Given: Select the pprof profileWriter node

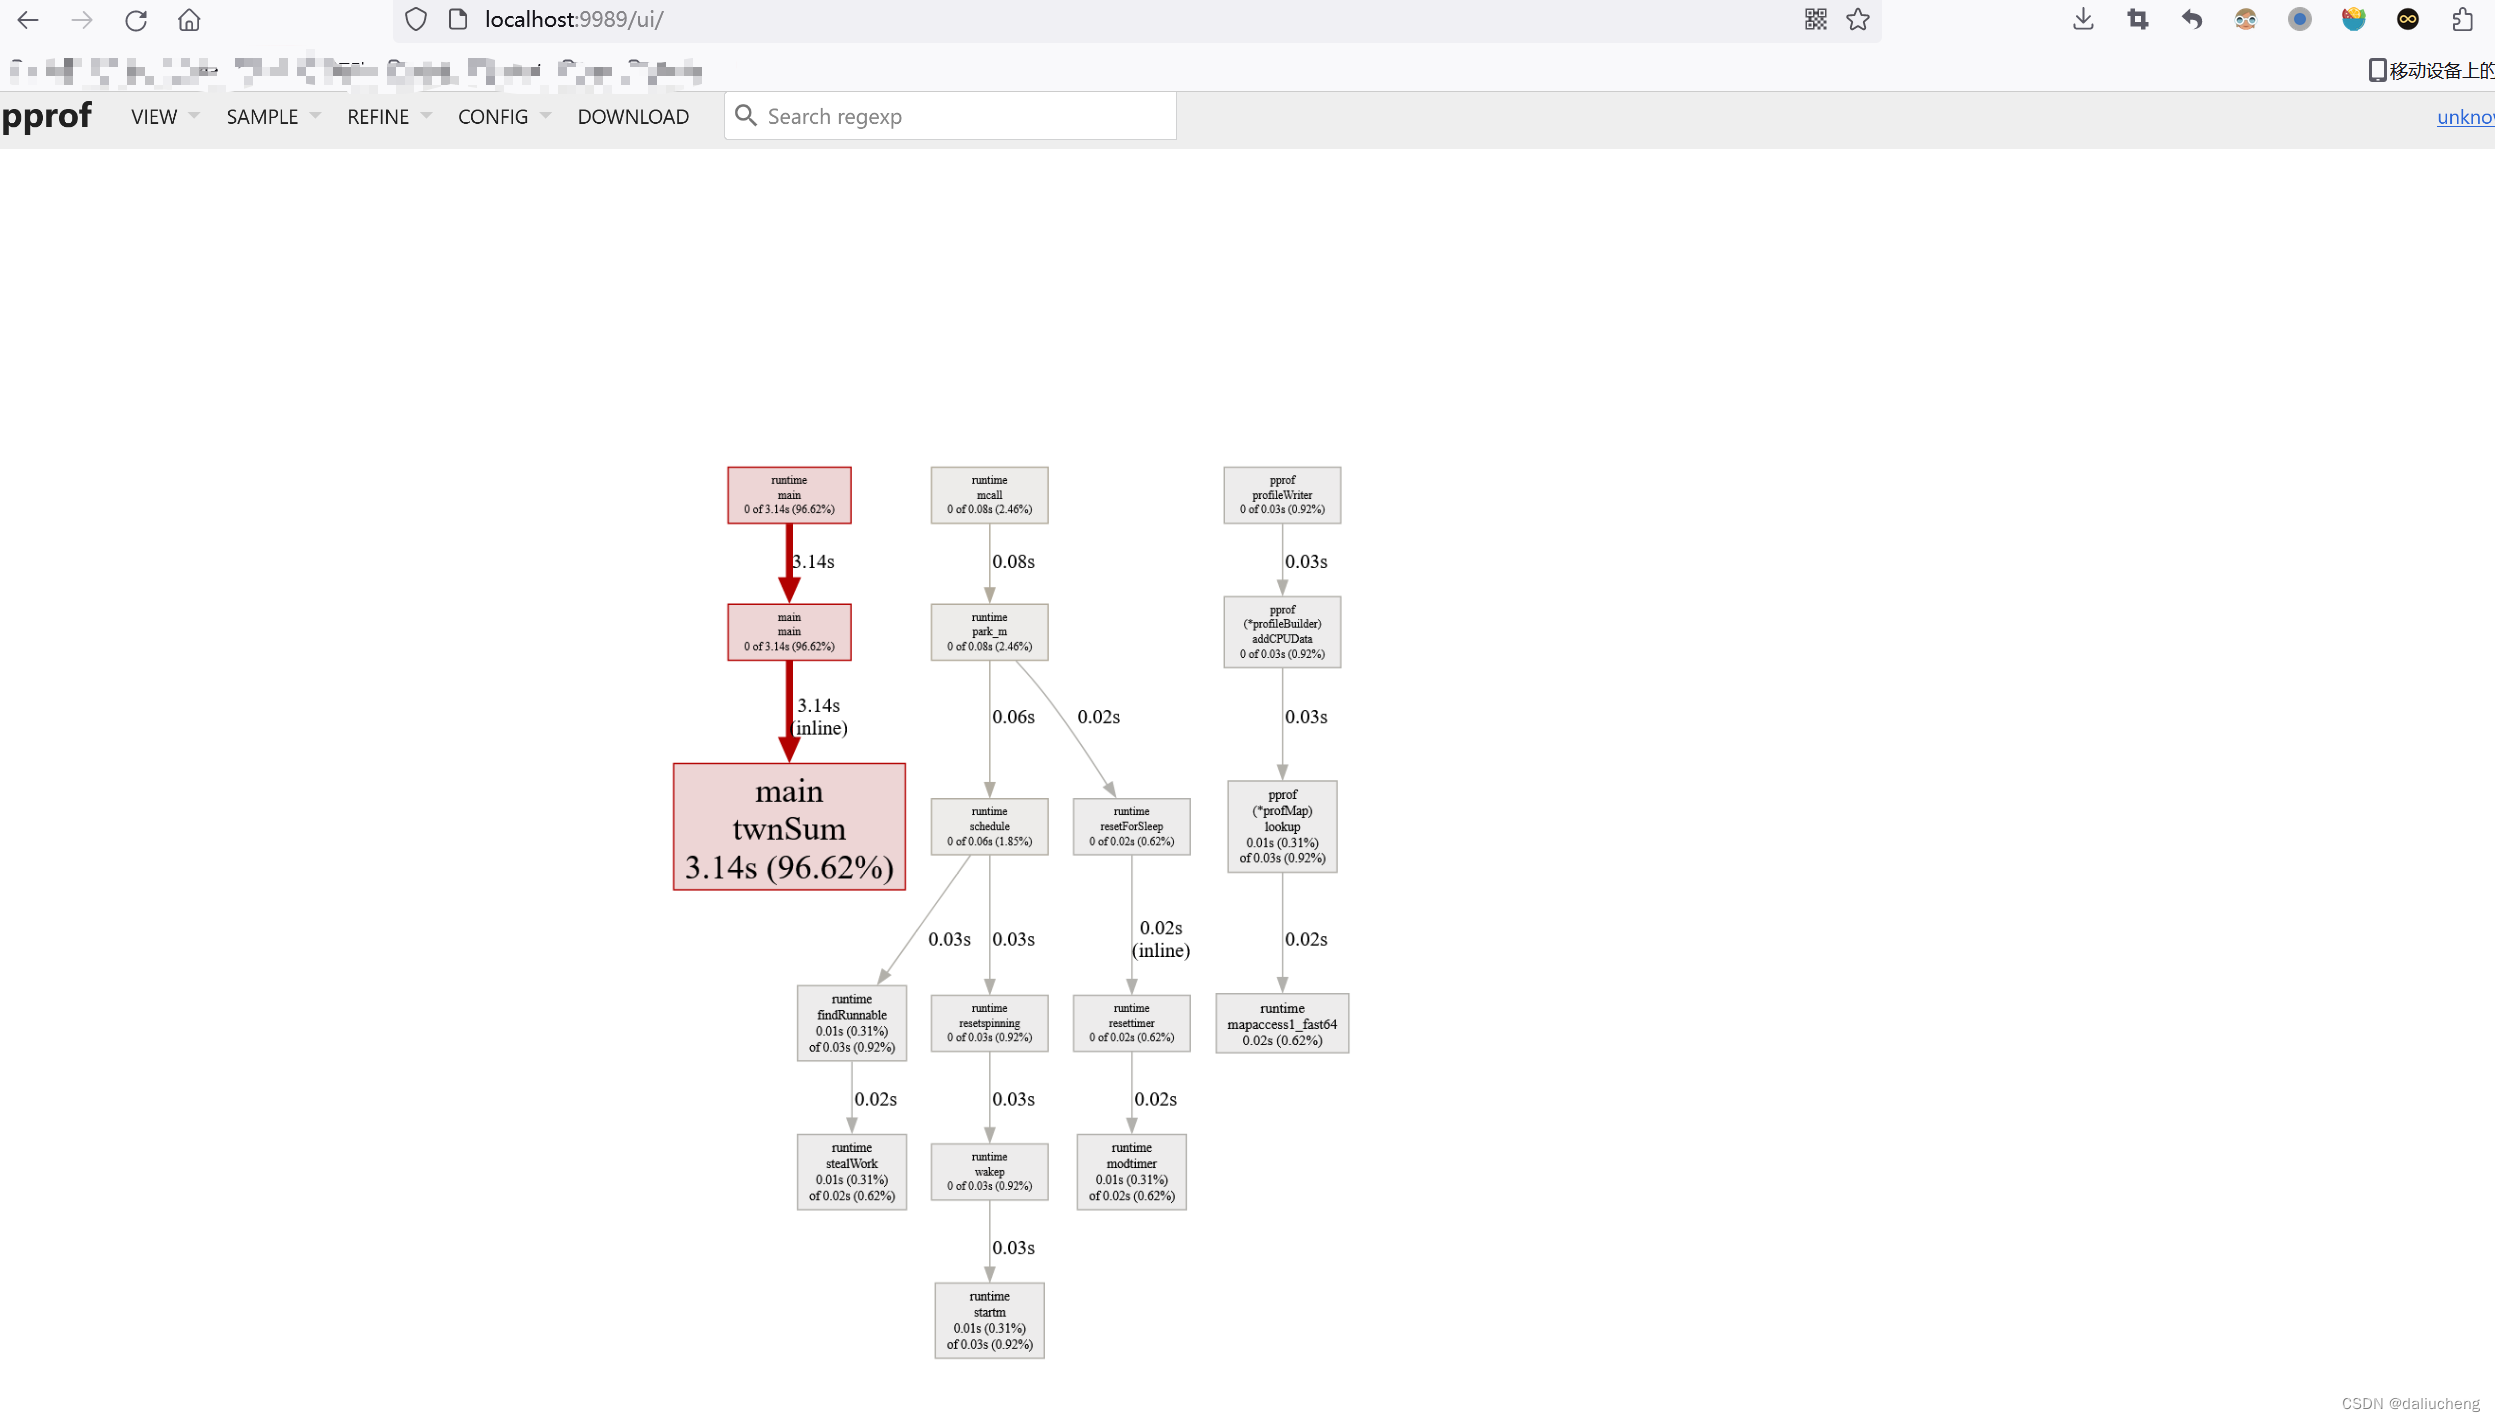Looking at the screenshot, I should (1282, 495).
